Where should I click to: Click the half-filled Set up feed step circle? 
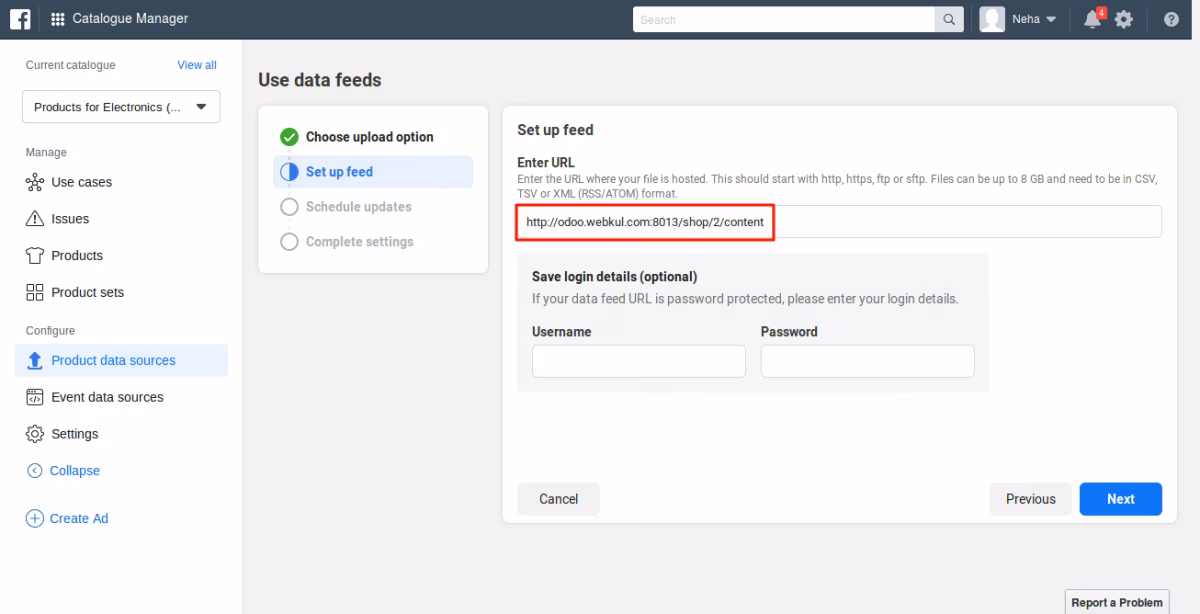point(290,172)
